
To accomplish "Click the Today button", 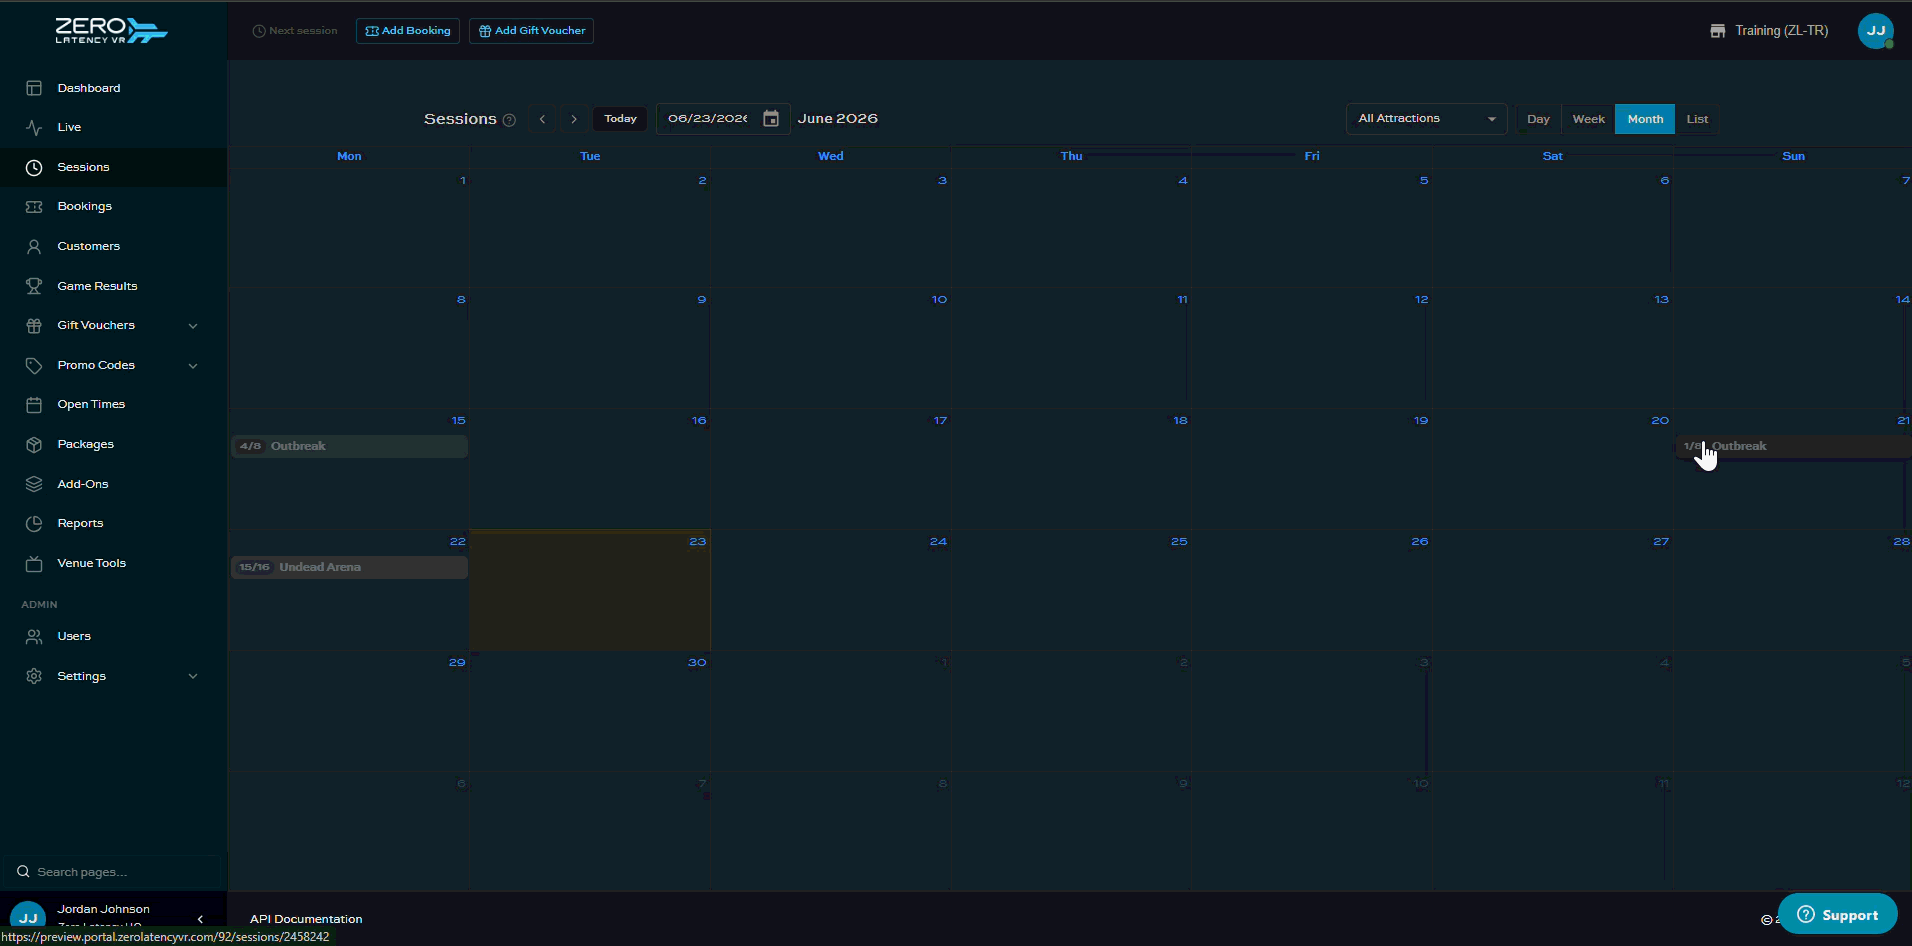I will click(620, 119).
